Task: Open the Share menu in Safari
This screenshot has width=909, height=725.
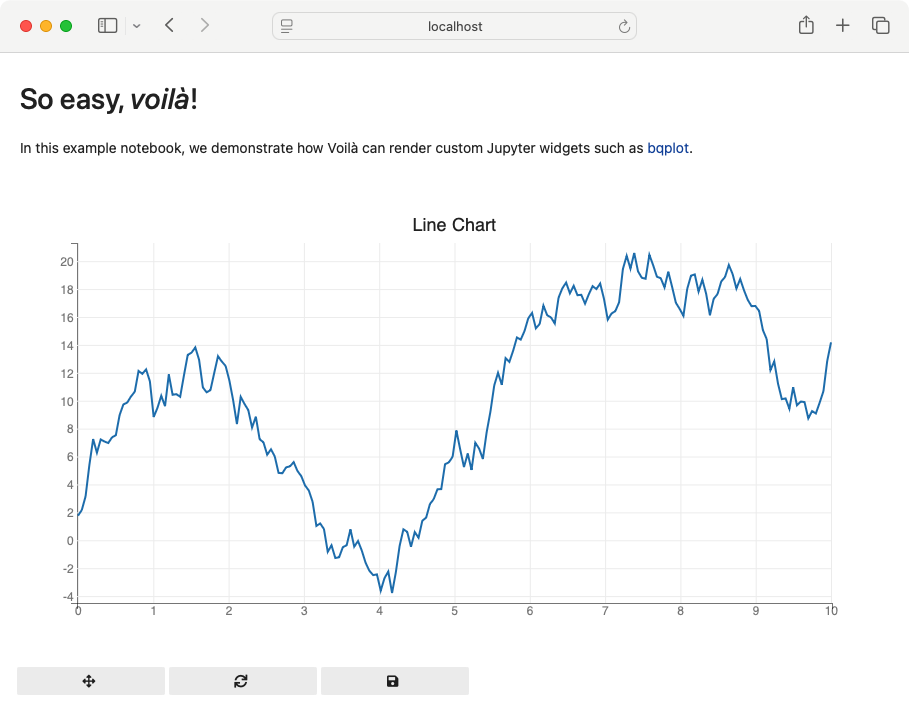Action: pos(806,26)
